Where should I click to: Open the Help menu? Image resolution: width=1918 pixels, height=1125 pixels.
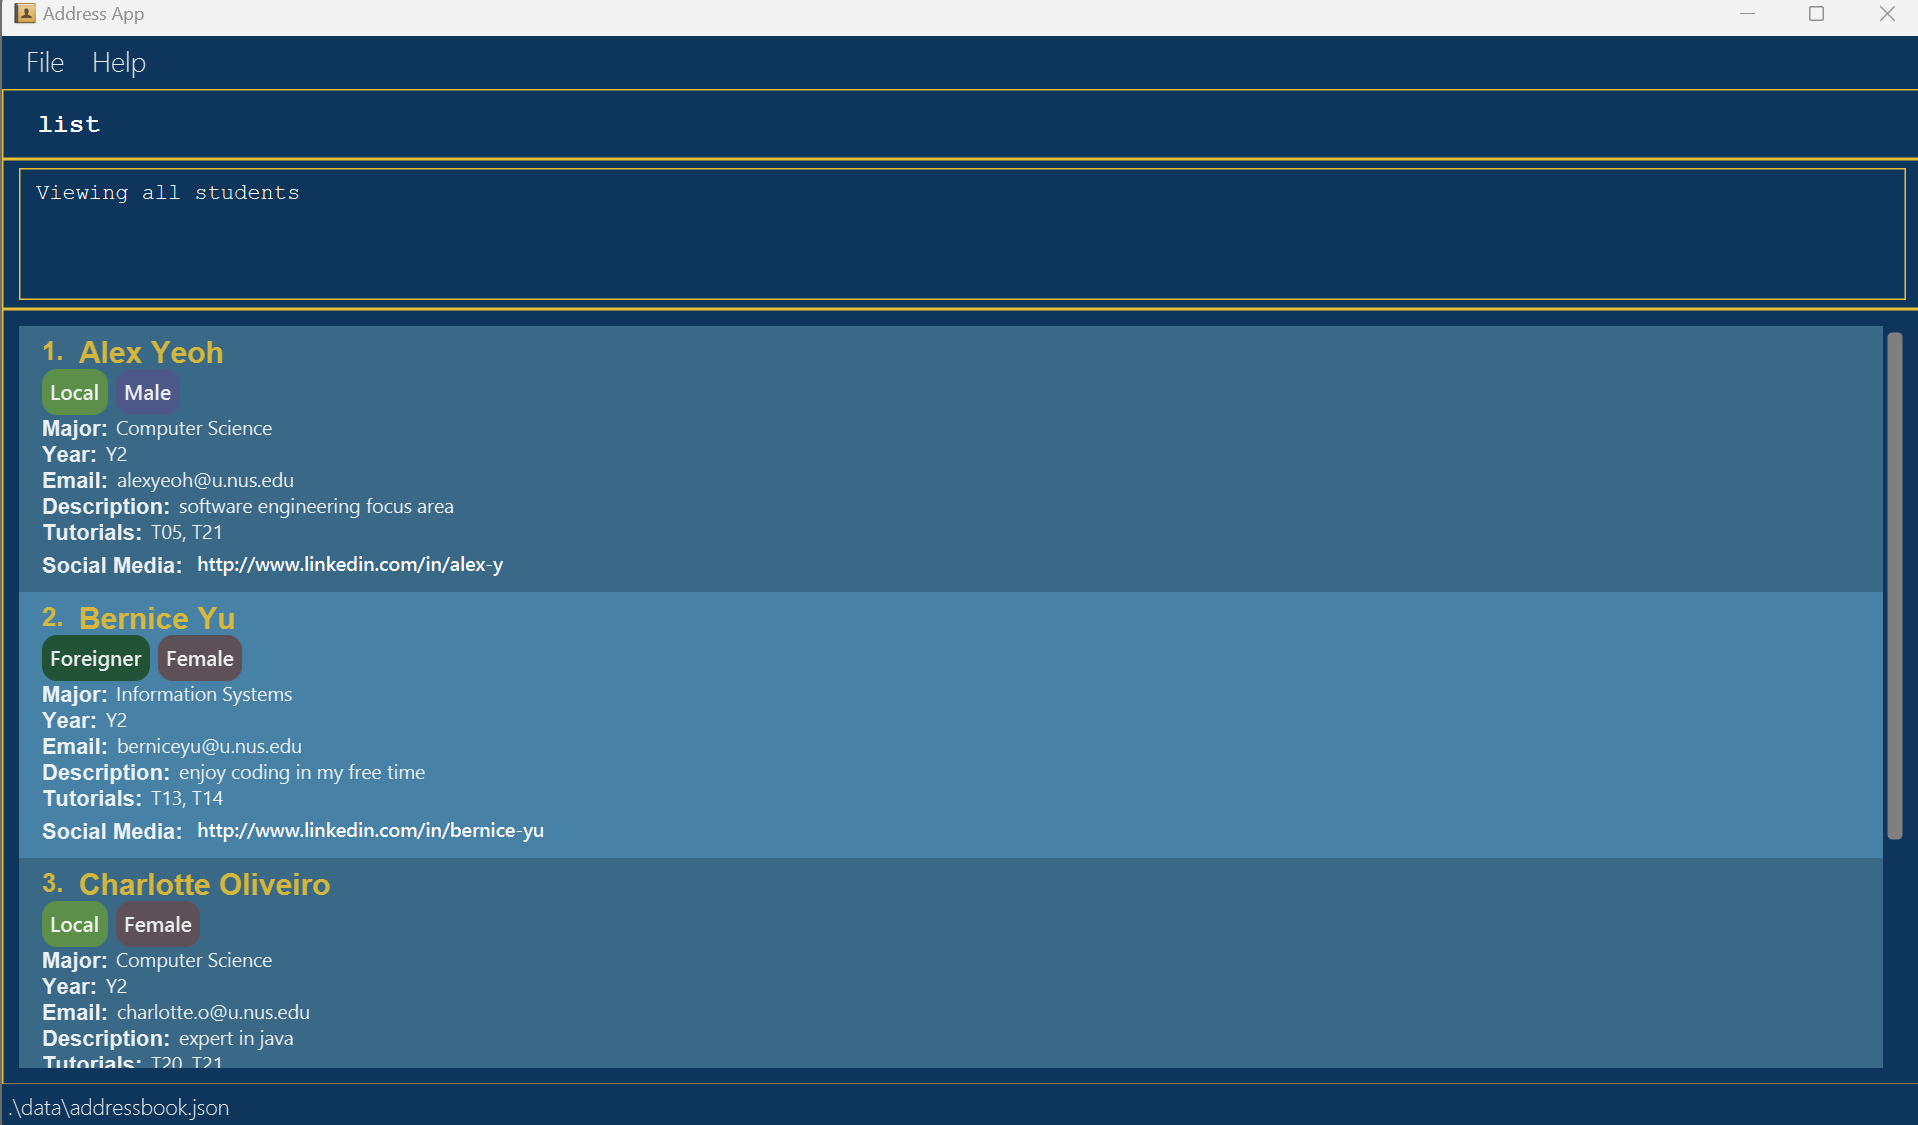click(x=119, y=62)
